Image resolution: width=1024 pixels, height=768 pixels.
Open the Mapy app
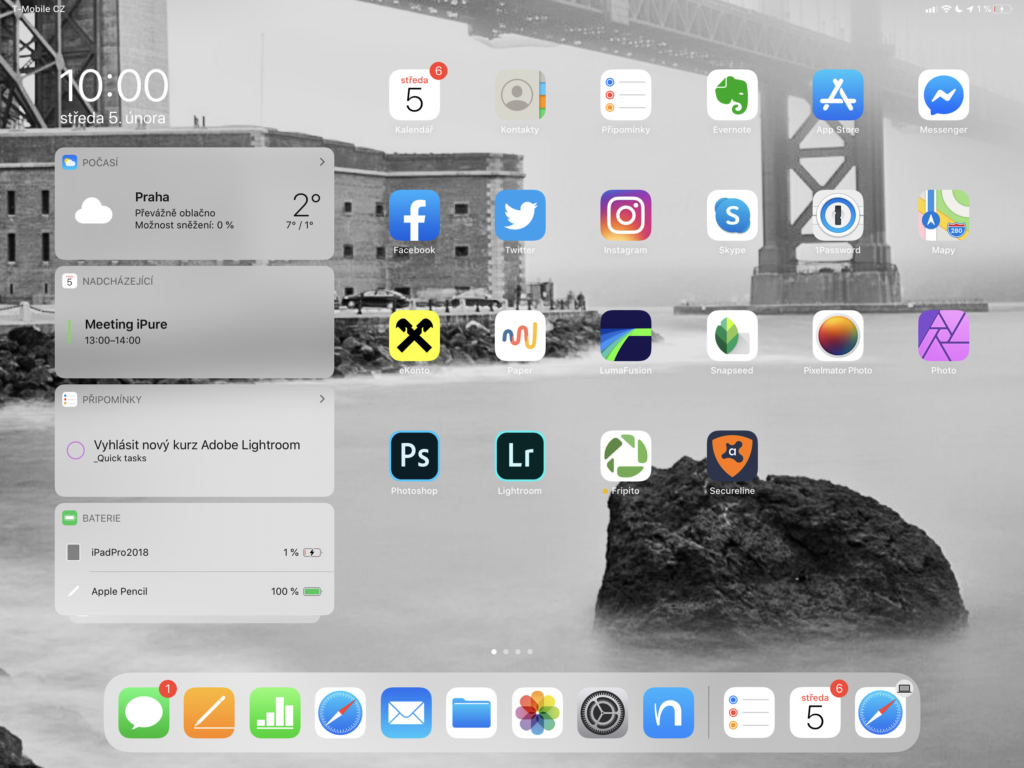pyautogui.click(x=943, y=216)
